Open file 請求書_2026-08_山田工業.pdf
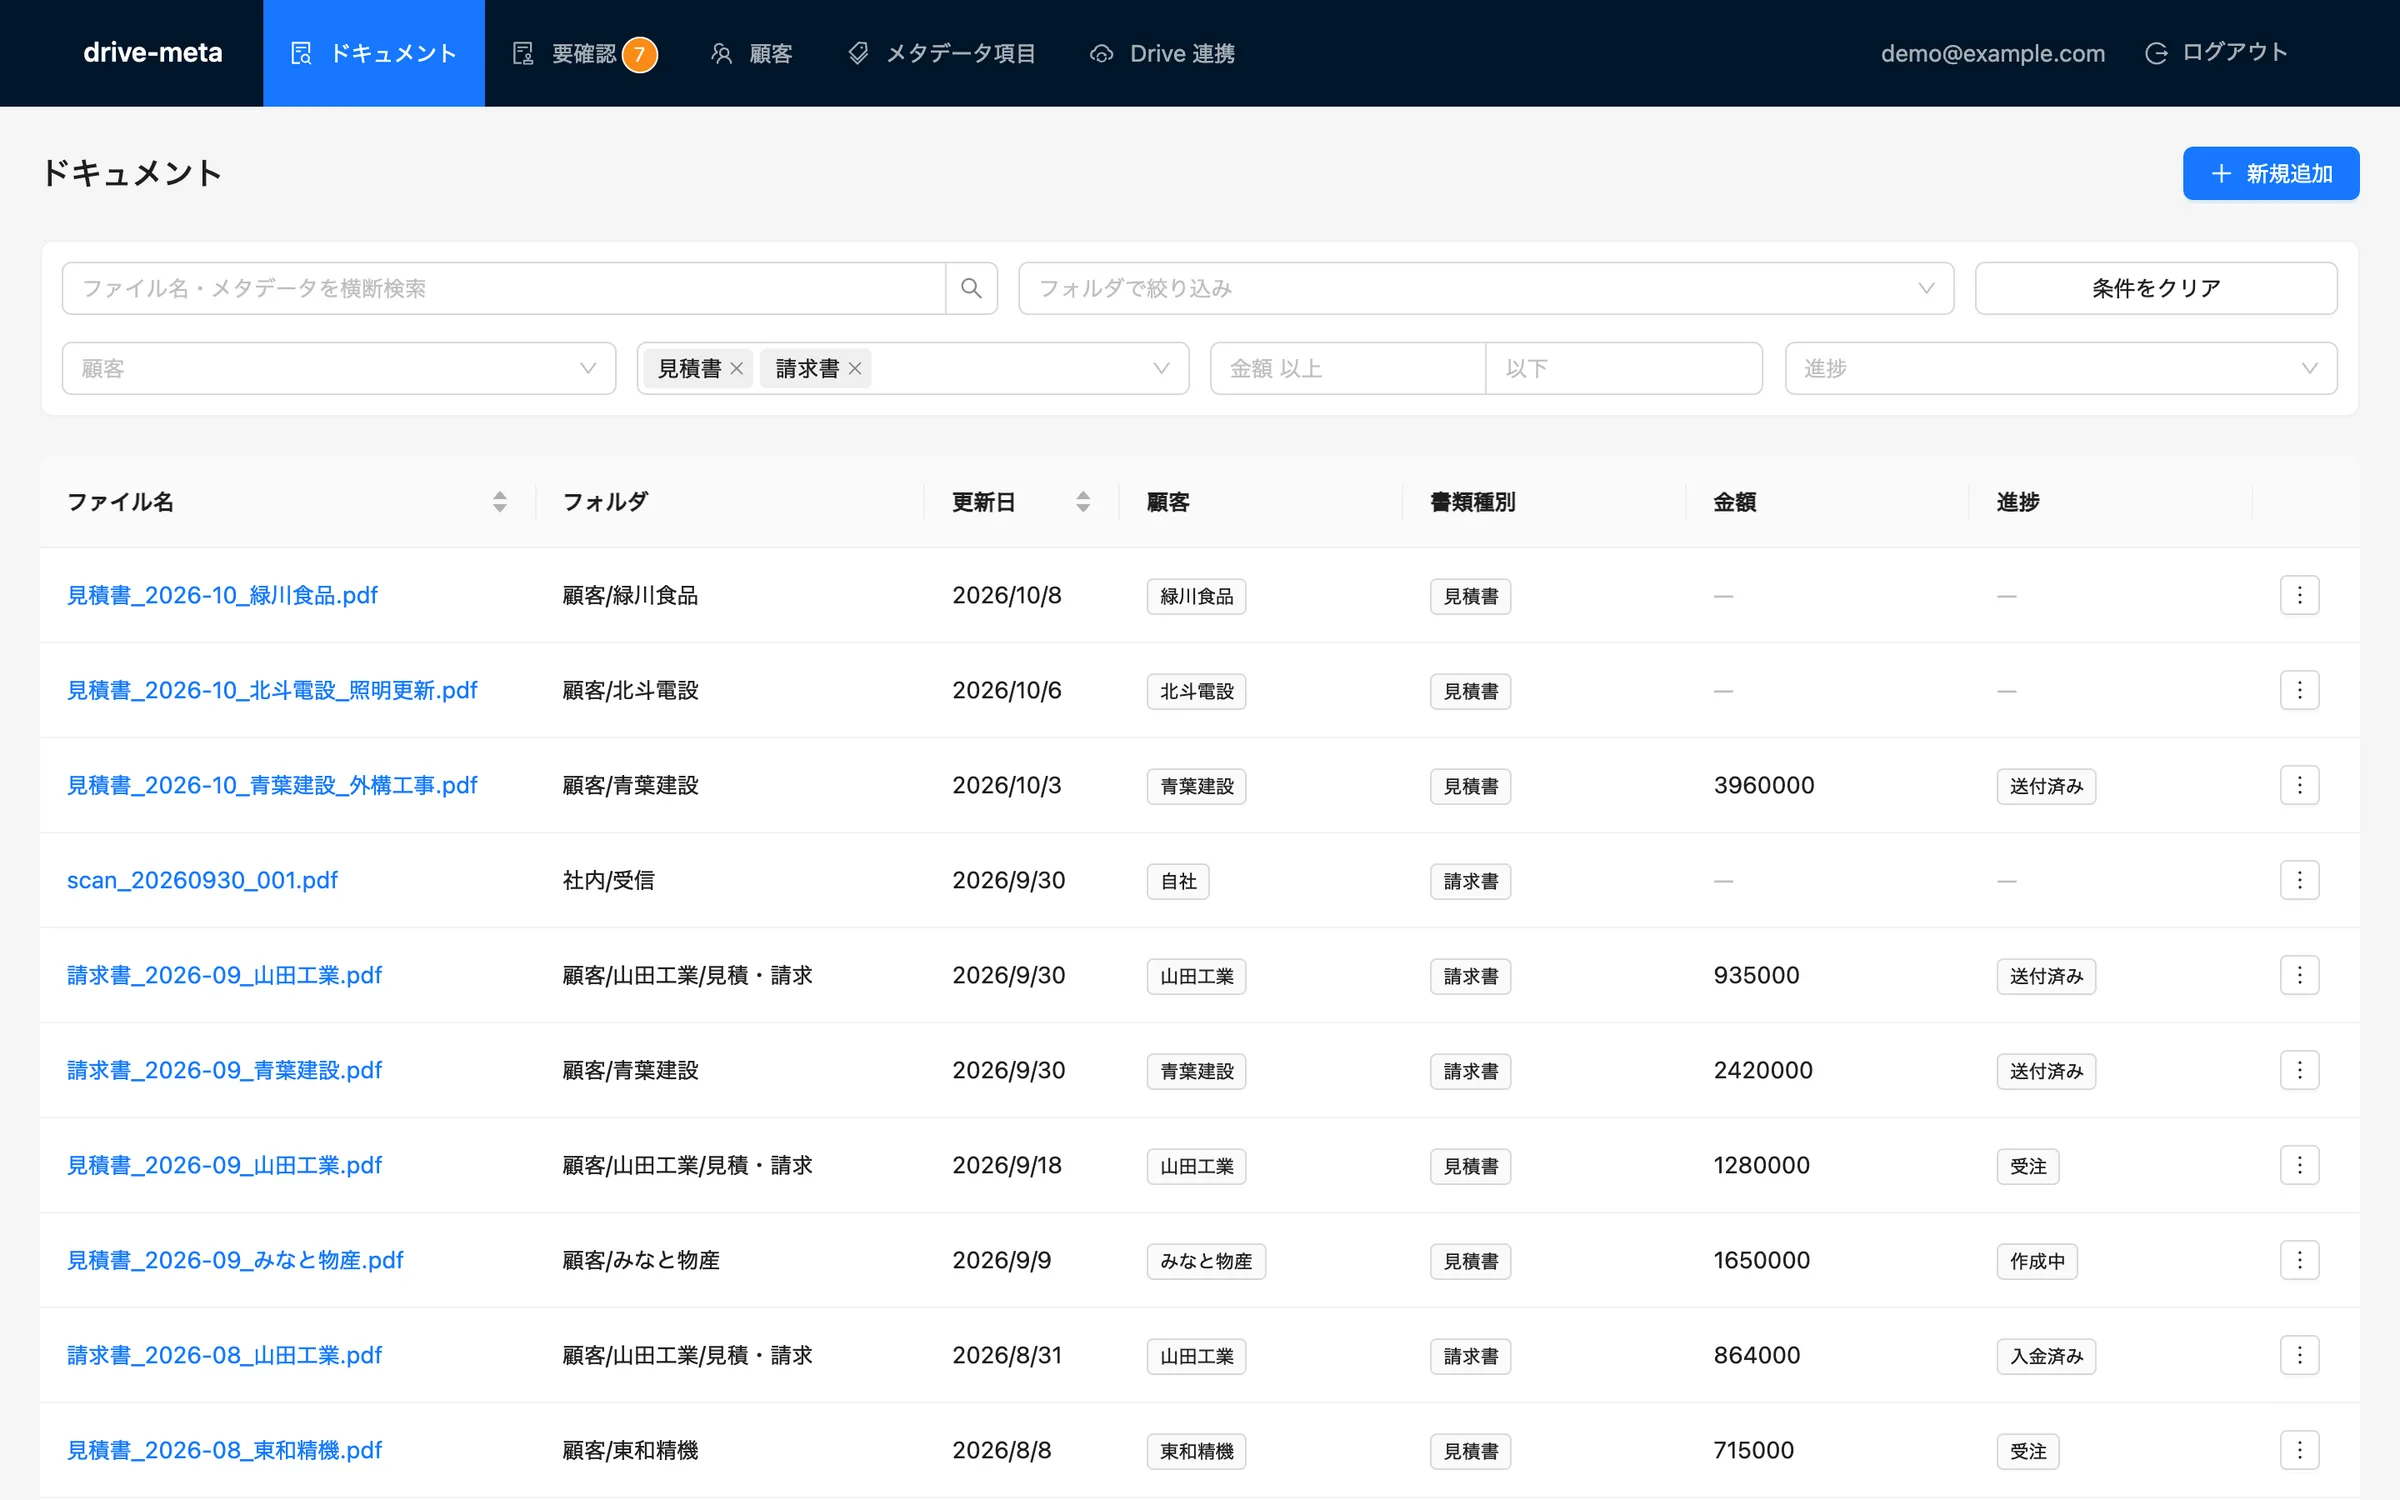Image resolution: width=2400 pixels, height=1500 pixels. 224,1355
